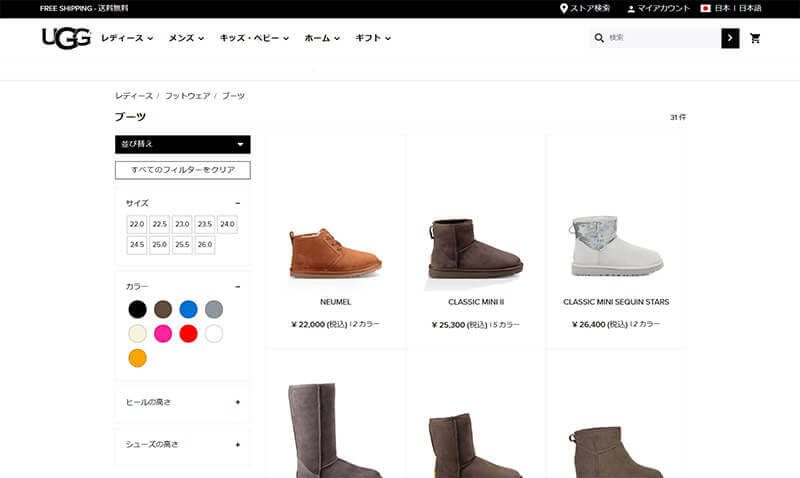Click すべてのフィルターをクリア button

coord(183,170)
